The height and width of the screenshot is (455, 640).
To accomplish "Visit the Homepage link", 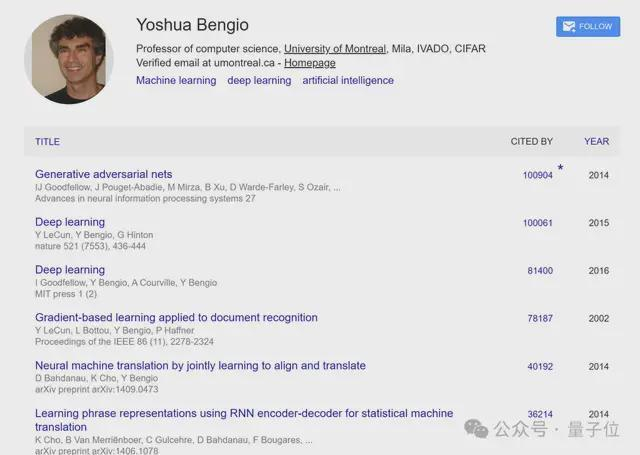I will click(x=310, y=63).
